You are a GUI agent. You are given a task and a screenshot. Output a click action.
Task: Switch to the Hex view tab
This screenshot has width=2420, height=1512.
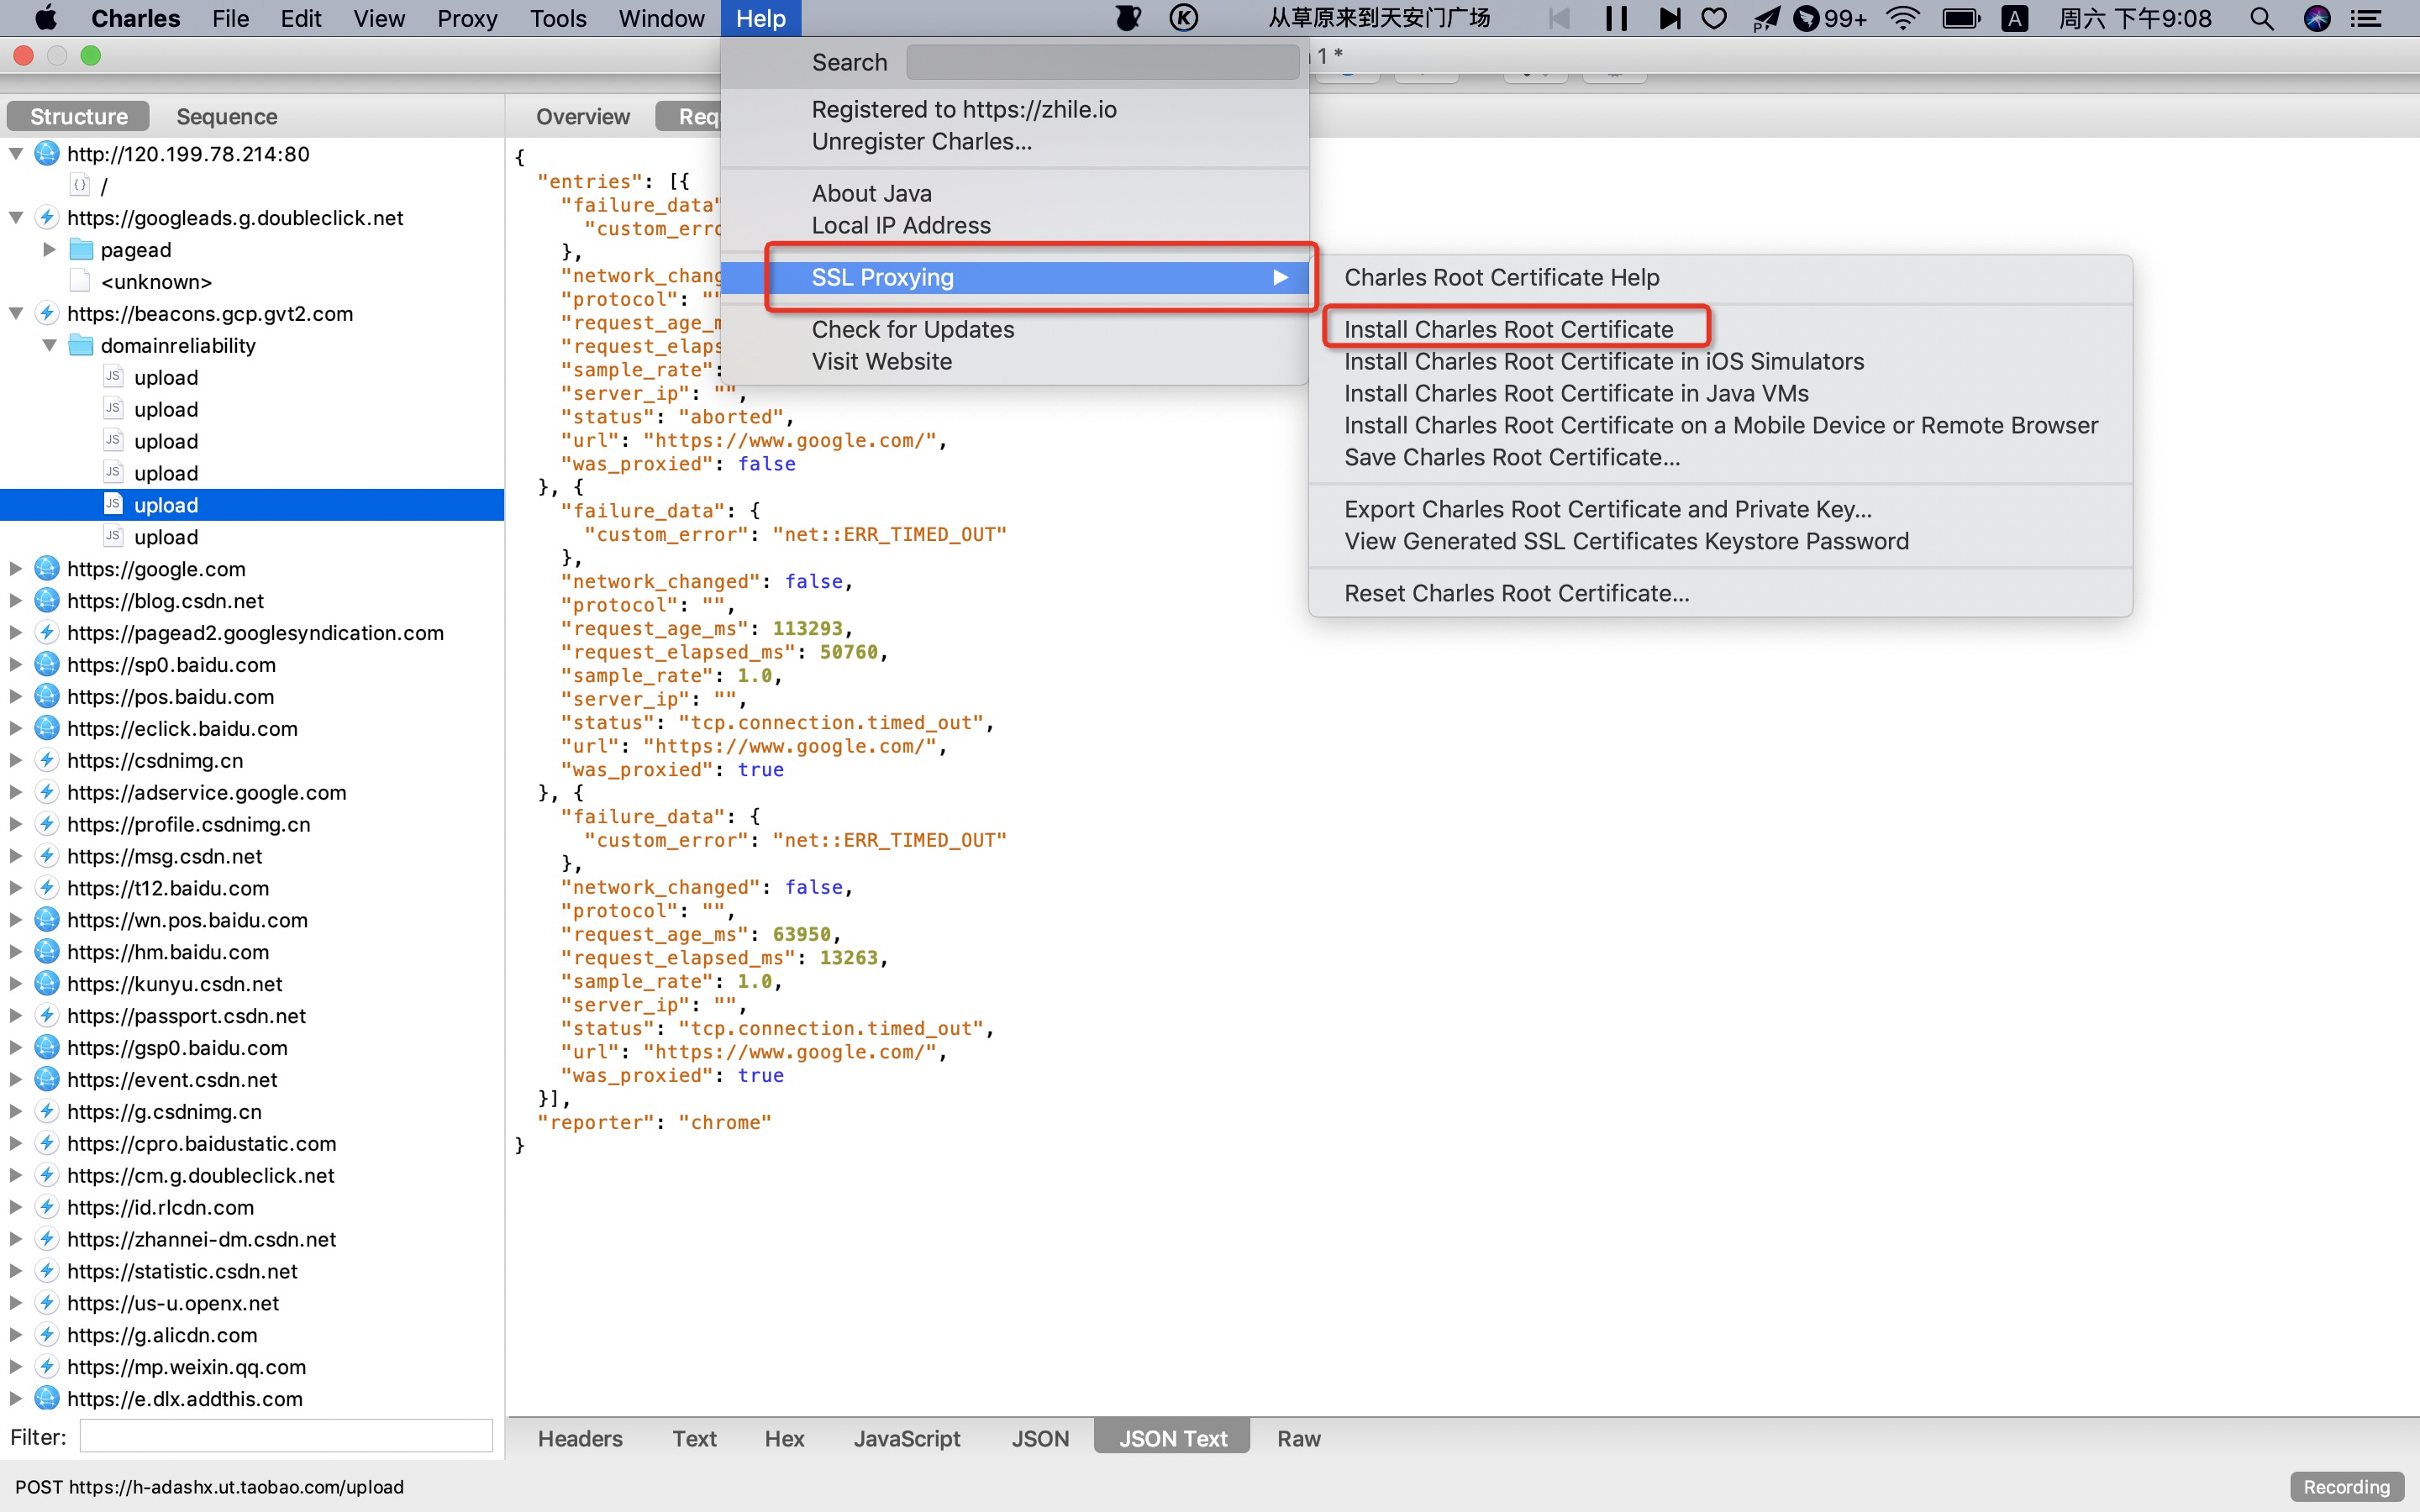(784, 1439)
